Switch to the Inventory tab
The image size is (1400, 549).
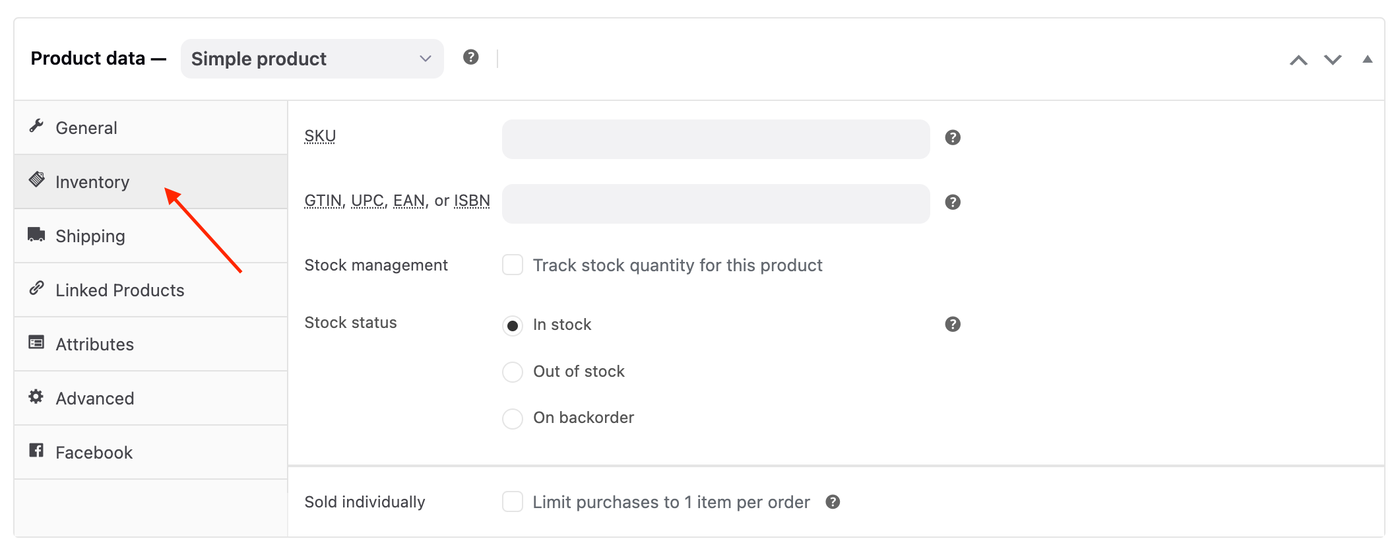point(92,182)
